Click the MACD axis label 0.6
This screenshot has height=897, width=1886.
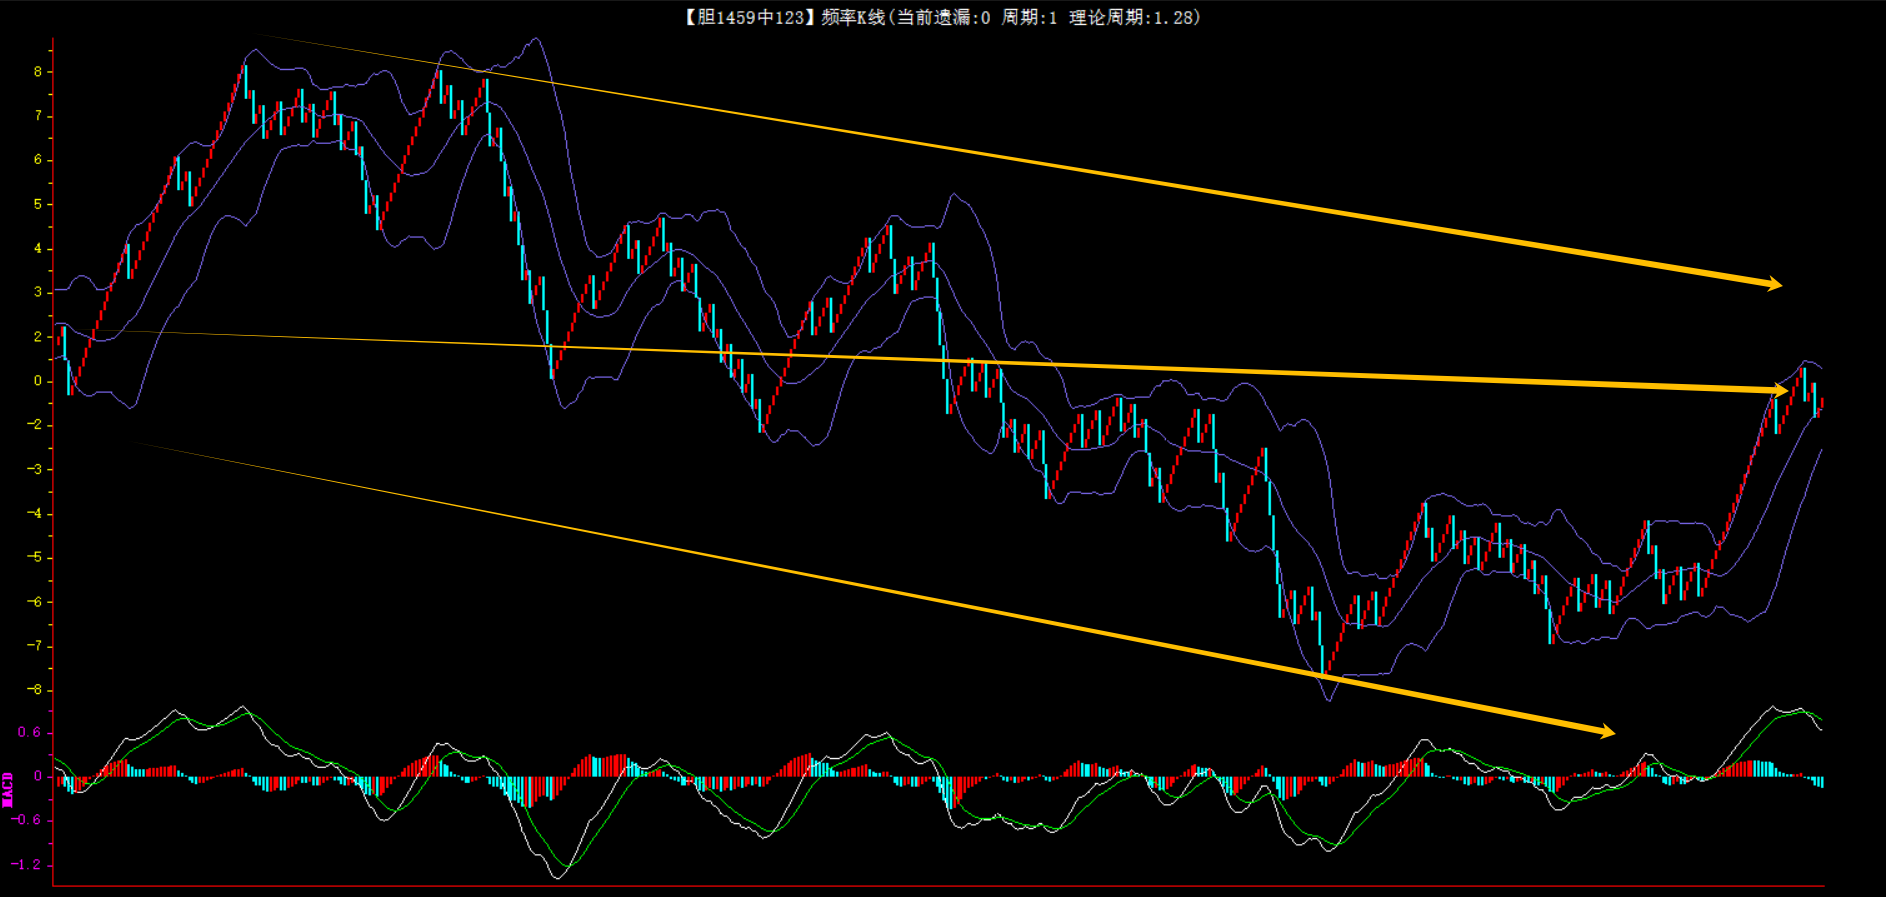[x=29, y=732]
